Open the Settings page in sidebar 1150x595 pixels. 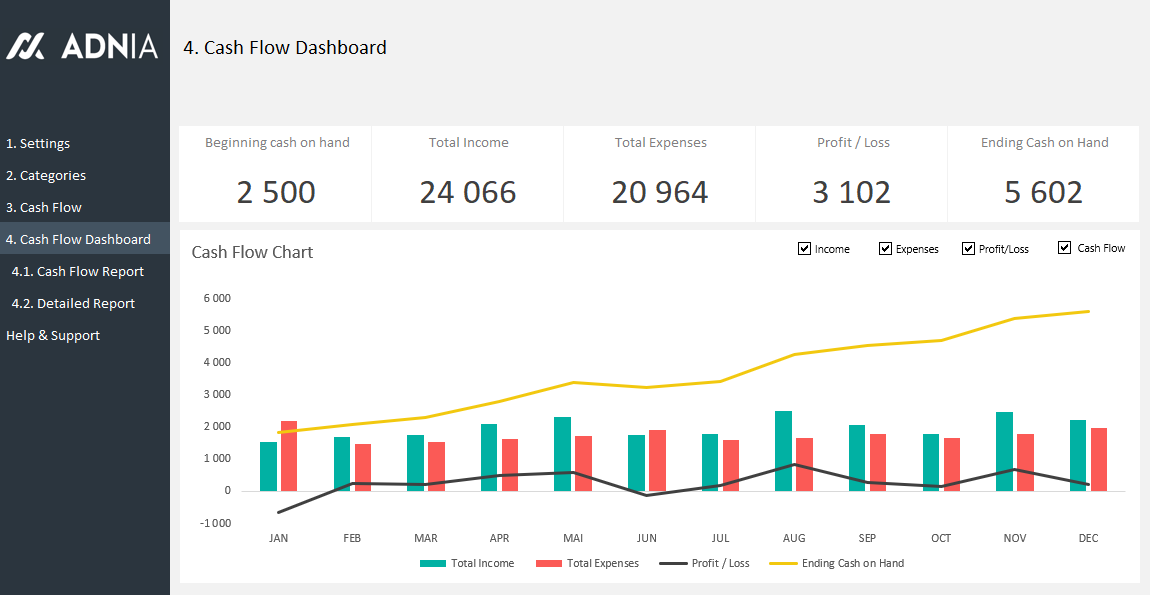(x=38, y=143)
